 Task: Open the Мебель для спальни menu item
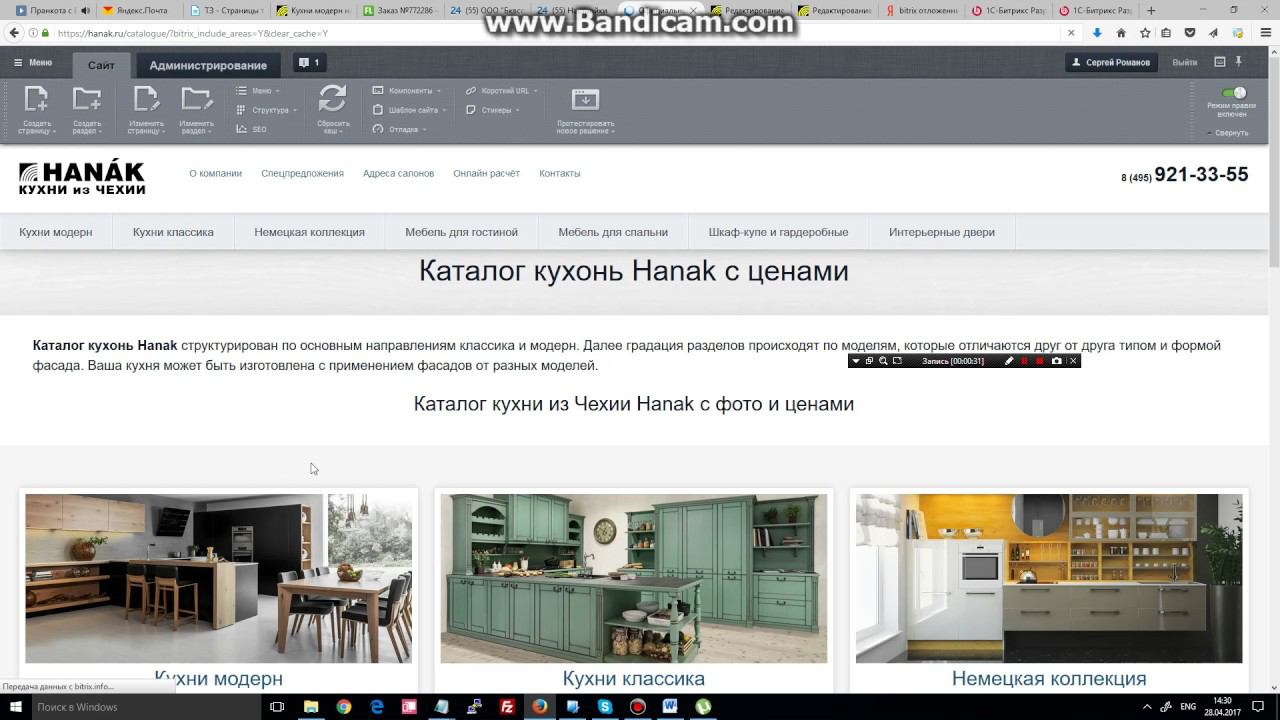613,232
